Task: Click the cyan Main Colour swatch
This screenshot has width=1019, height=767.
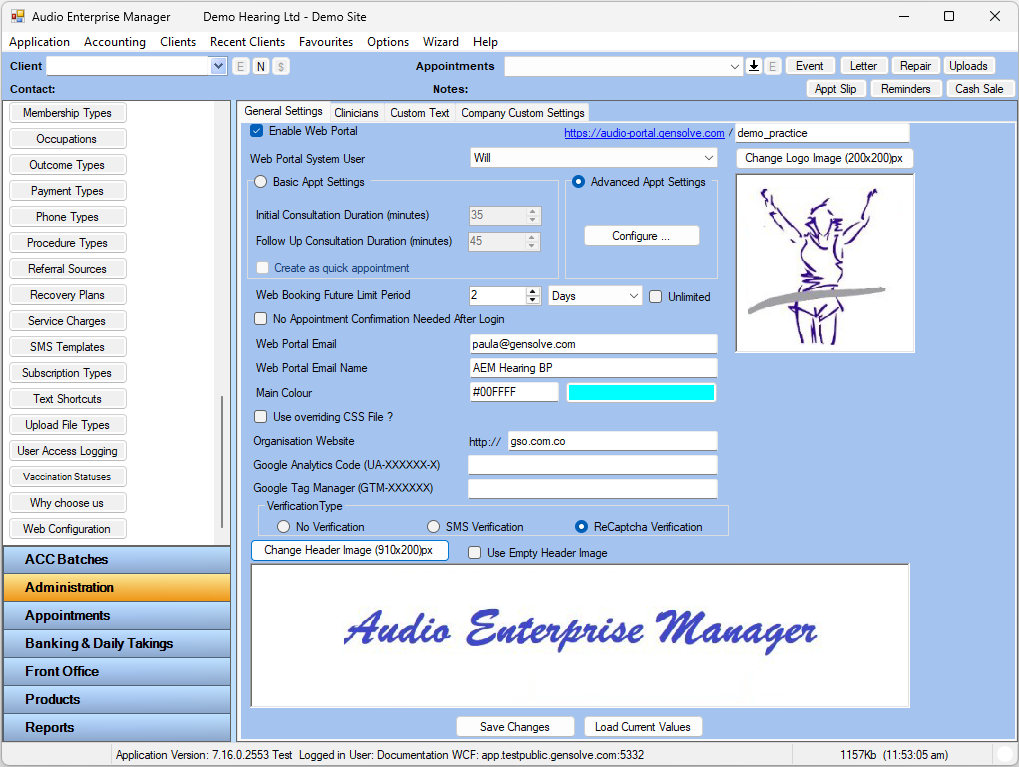Action: [641, 393]
